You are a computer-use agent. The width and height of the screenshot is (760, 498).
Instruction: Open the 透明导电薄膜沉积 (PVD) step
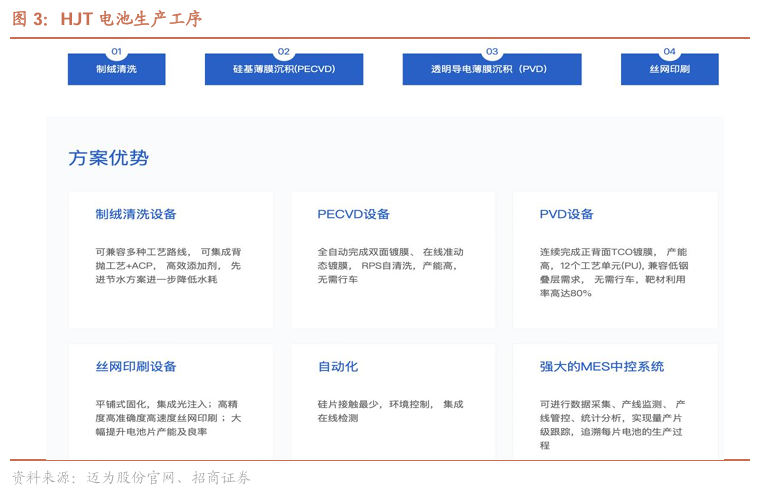click(491, 69)
